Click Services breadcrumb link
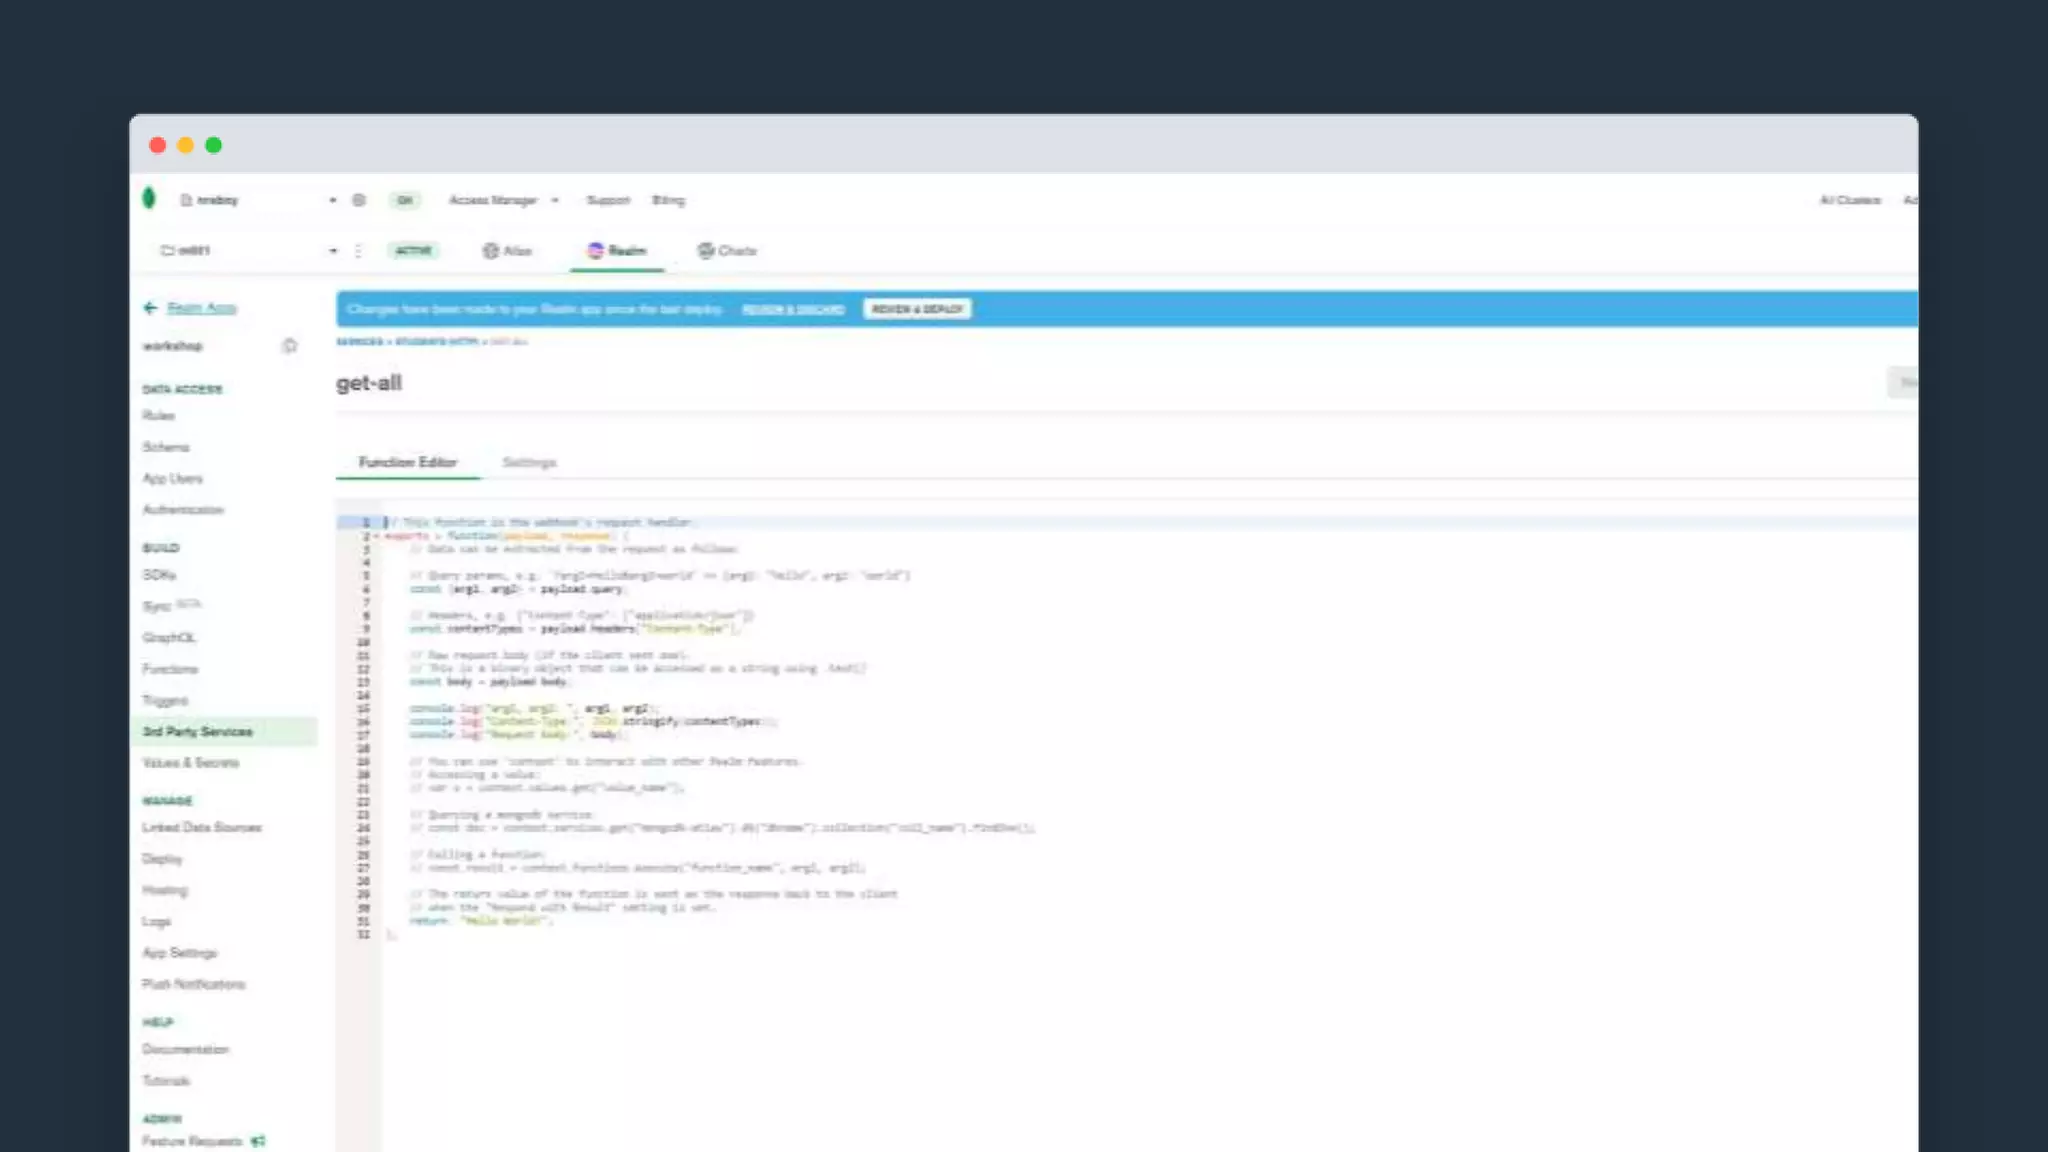The width and height of the screenshot is (2048, 1152). tap(359, 342)
